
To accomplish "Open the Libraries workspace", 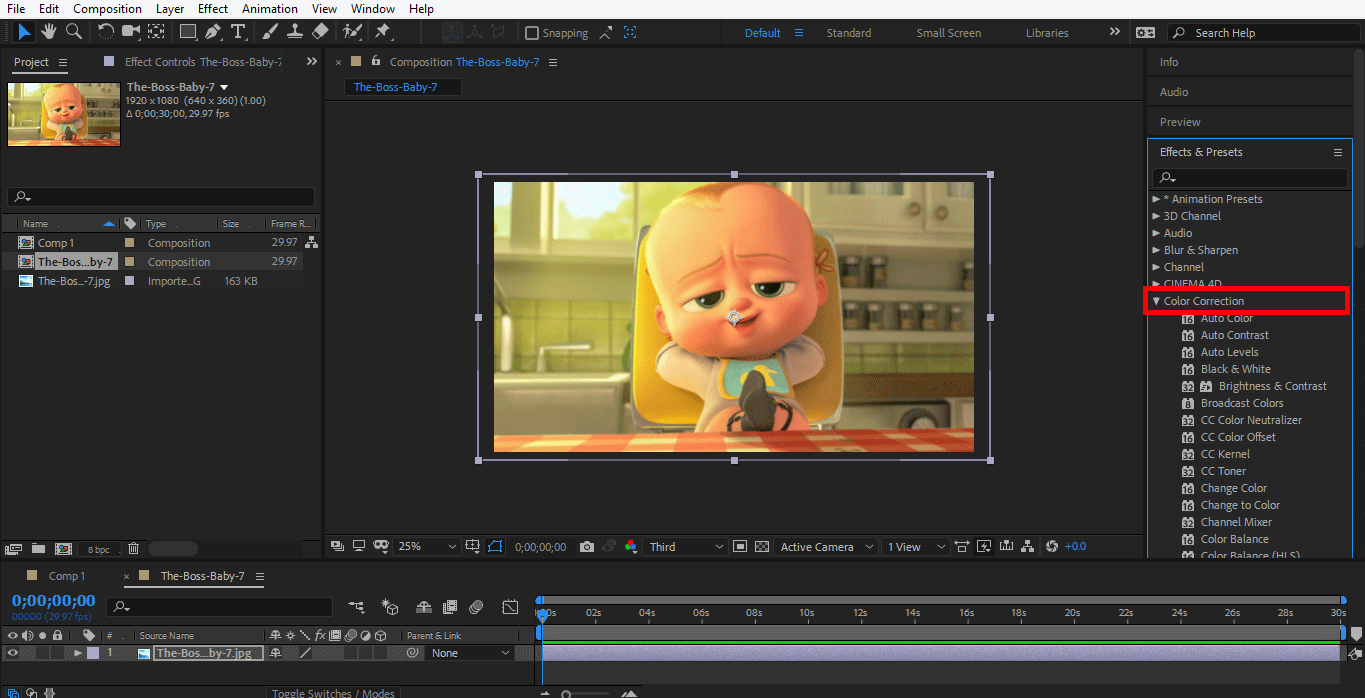I will click(x=1046, y=32).
